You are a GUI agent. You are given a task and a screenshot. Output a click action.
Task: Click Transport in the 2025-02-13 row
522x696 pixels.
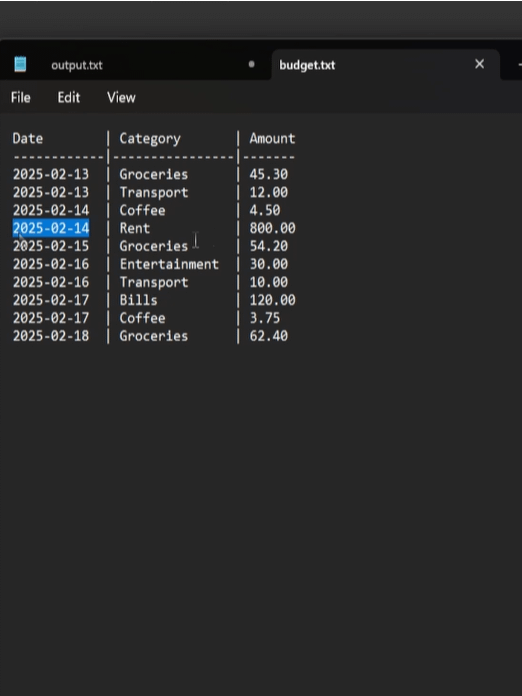pyautogui.click(x=154, y=193)
